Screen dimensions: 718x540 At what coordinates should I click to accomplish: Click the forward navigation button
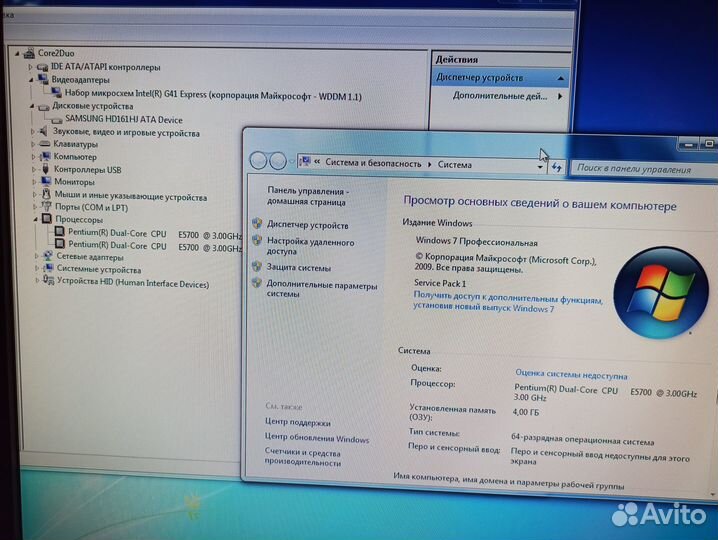click(x=277, y=161)
